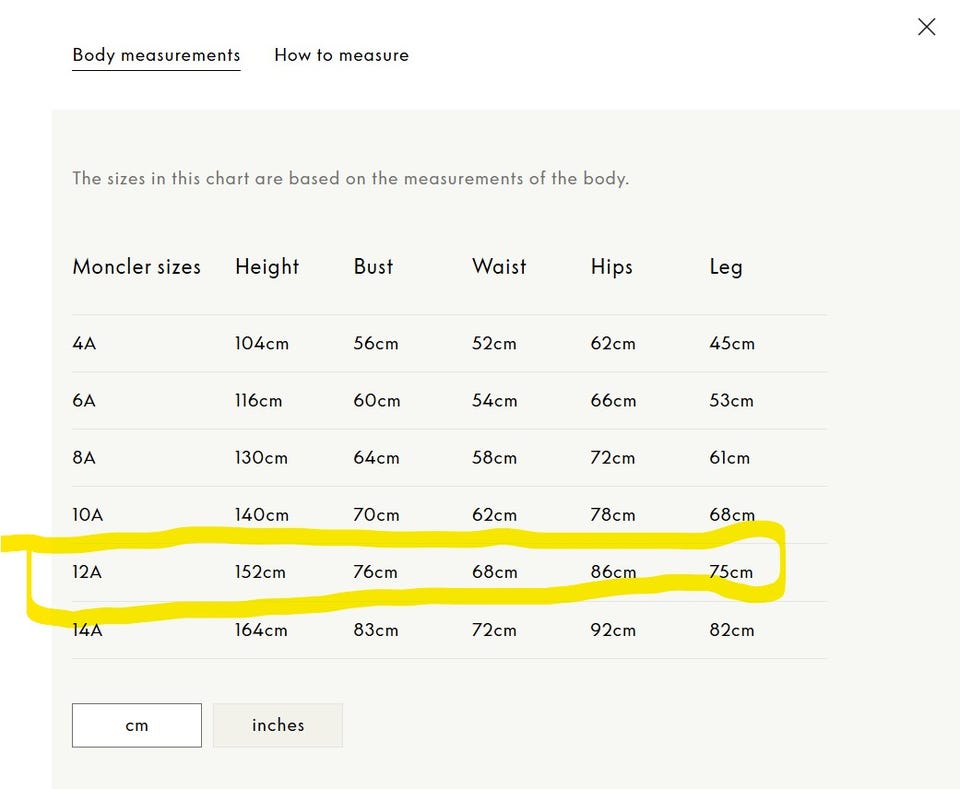Close the size guide with the X icon
This screenshot has height=789, width=960.
click(926, 27)
